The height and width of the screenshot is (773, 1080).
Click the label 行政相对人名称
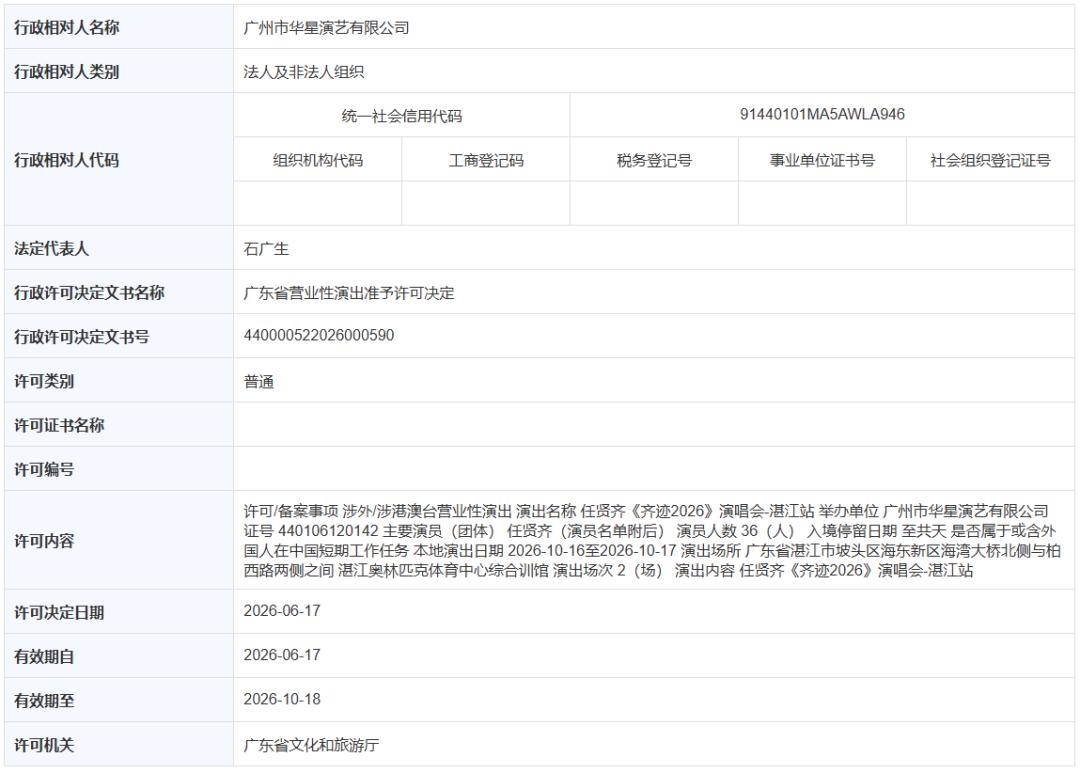coord(67,28)
